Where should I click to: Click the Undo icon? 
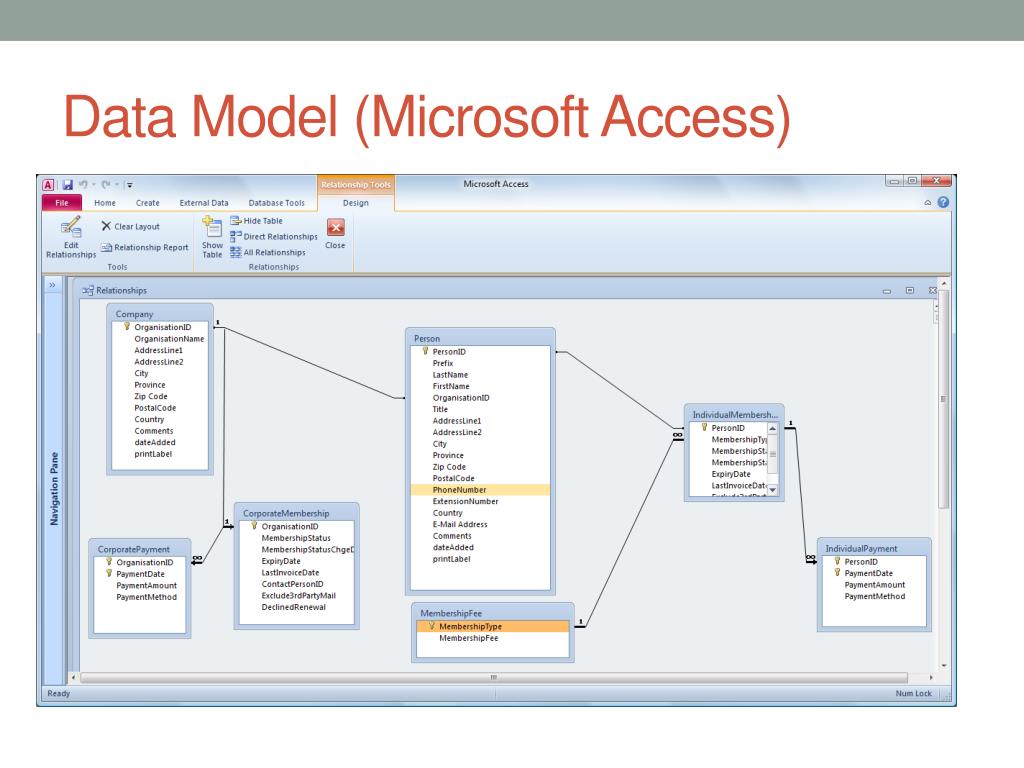pyautogui.click(x=84, y=185)
